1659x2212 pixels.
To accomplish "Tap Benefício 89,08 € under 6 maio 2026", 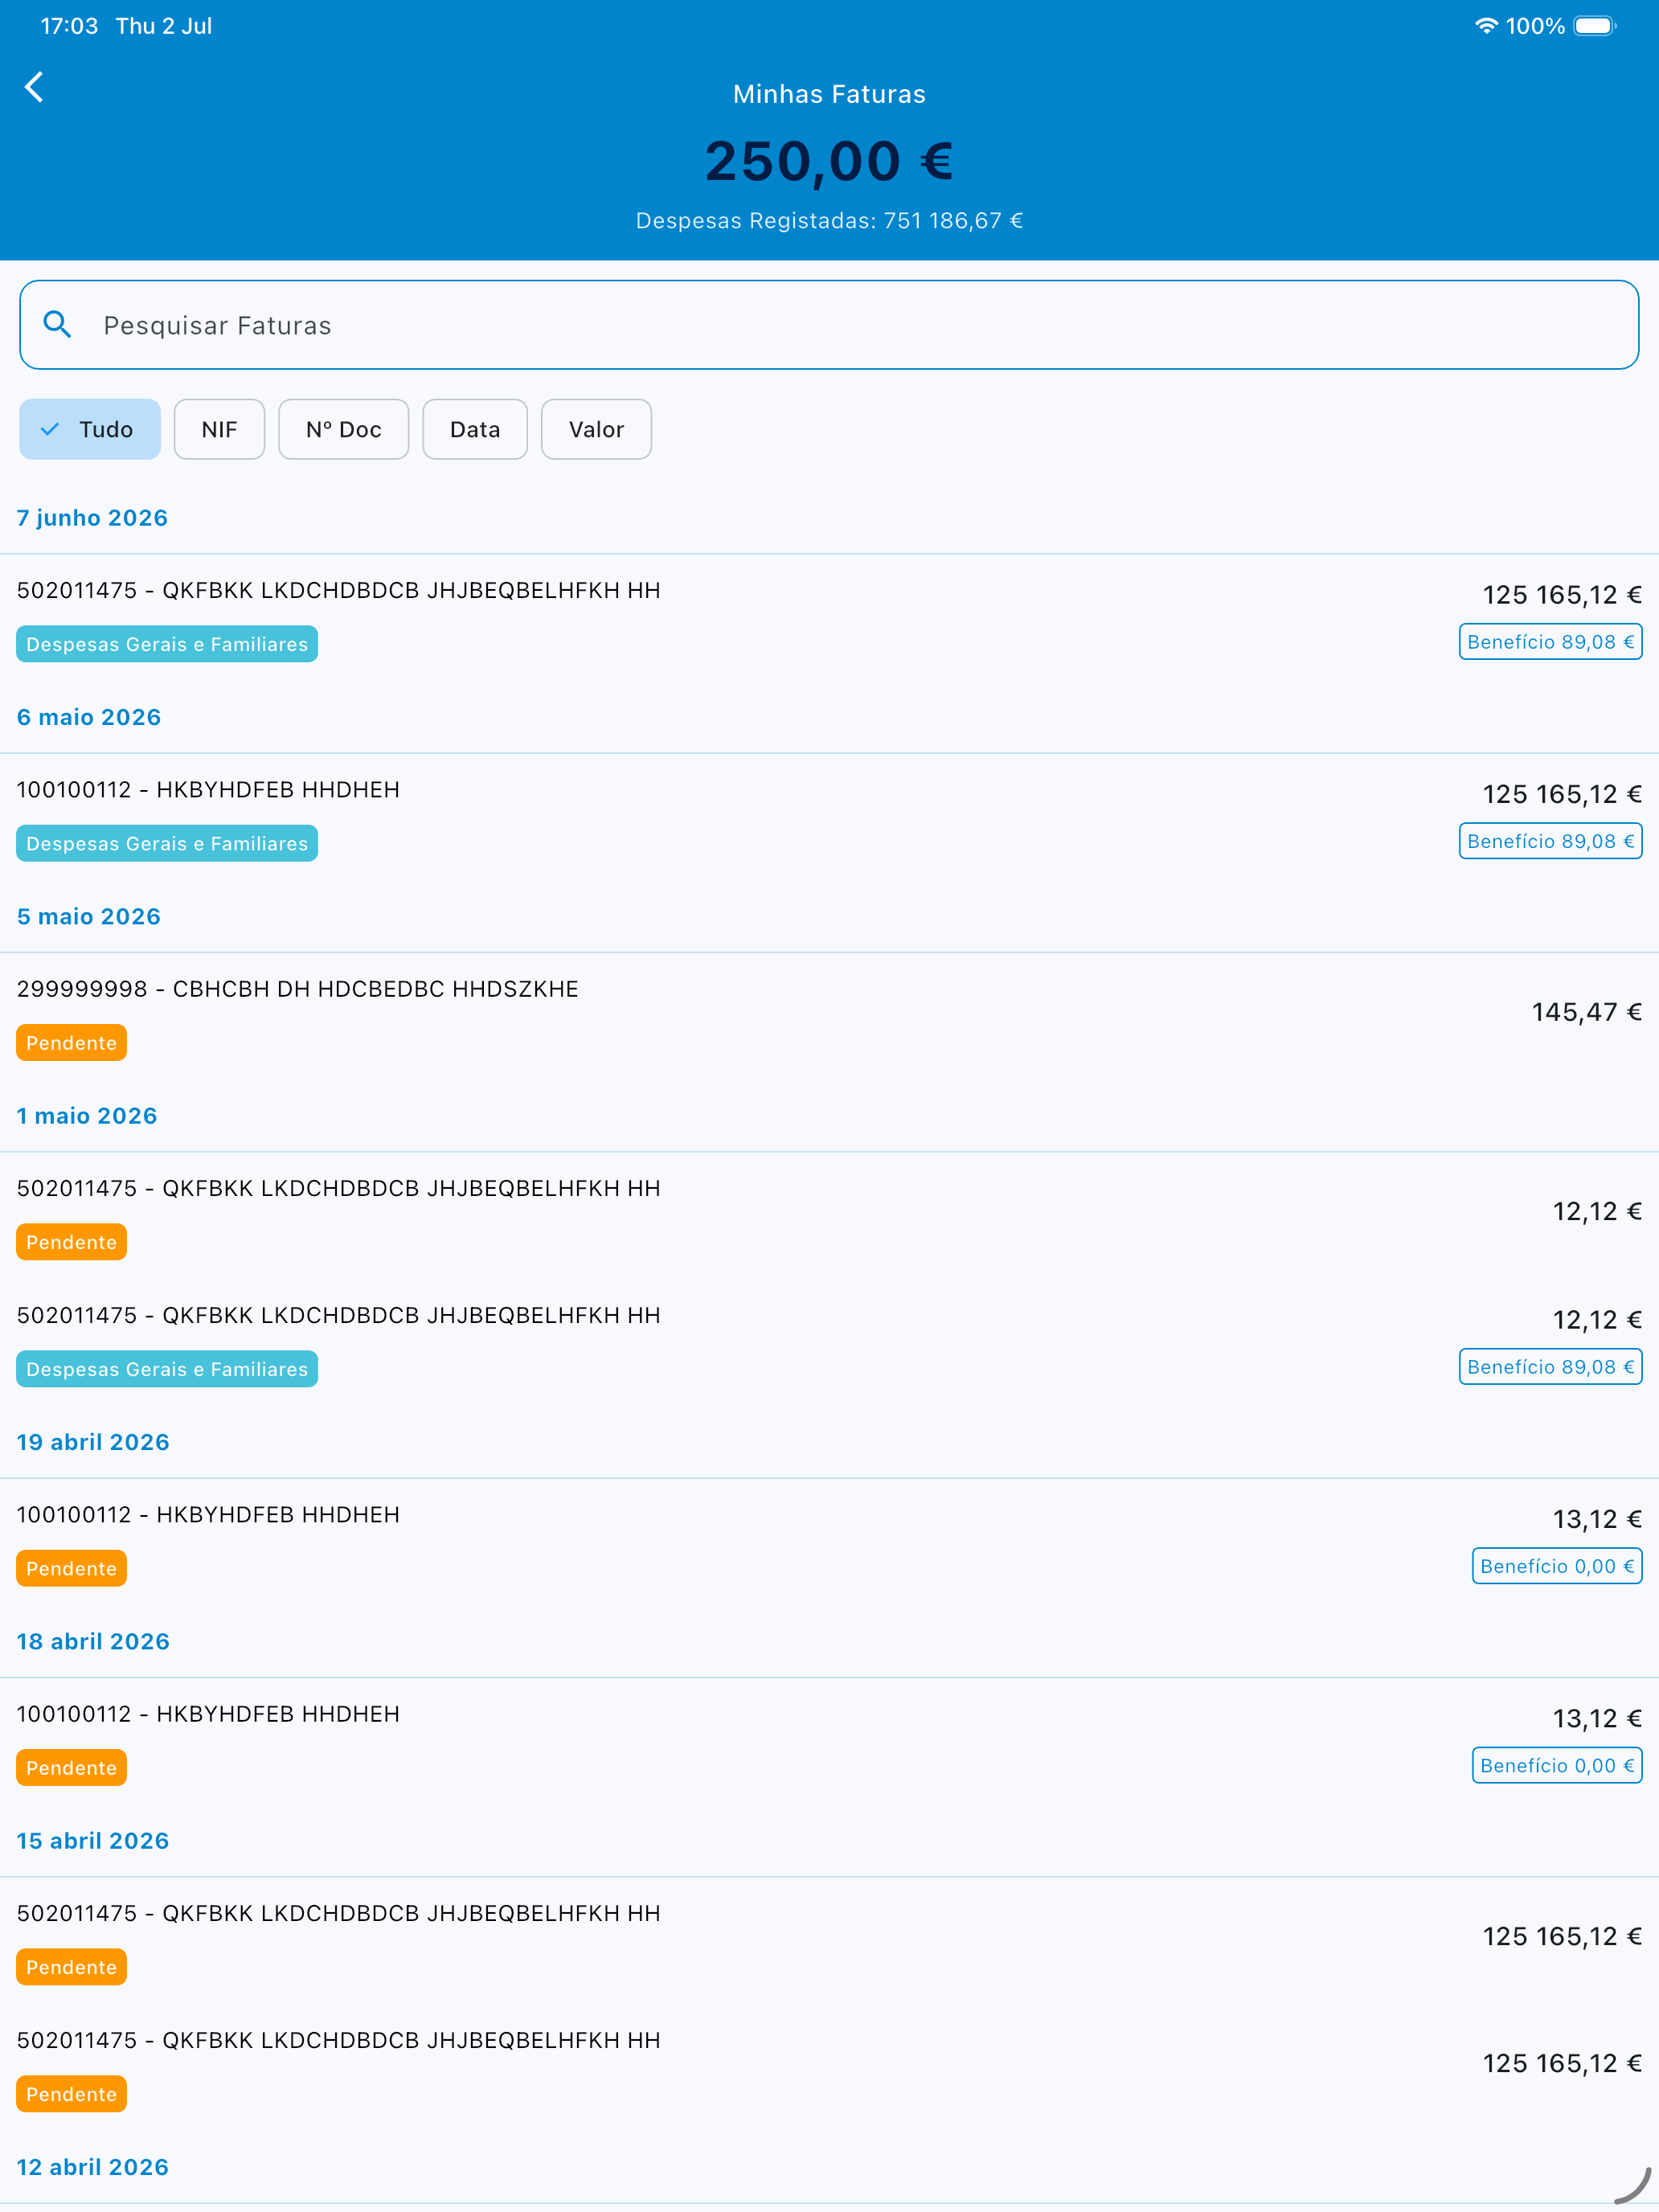I will click(1550, 841).
